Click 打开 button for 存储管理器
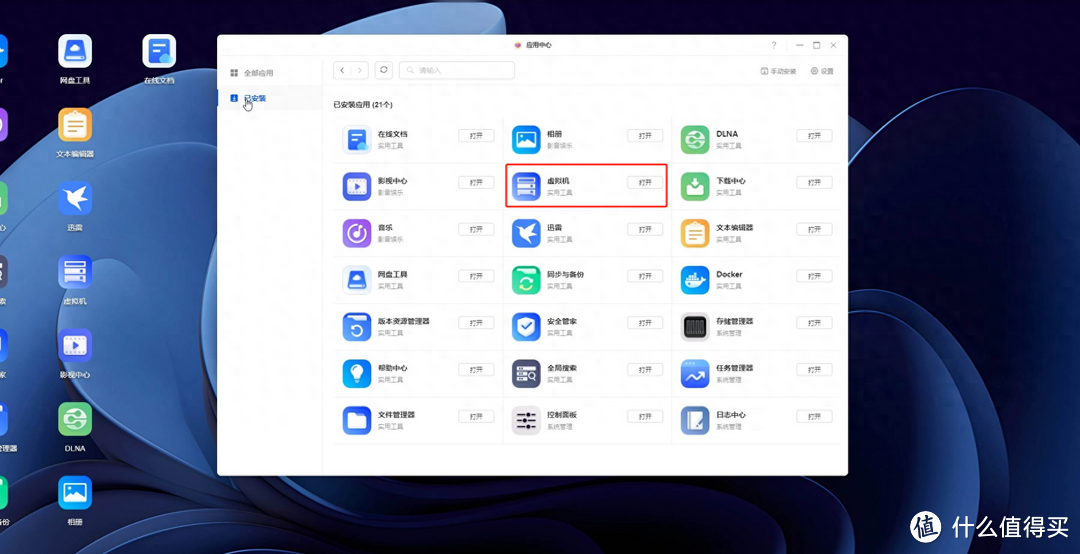1080x554 pixels. click(x=814, y=323)
